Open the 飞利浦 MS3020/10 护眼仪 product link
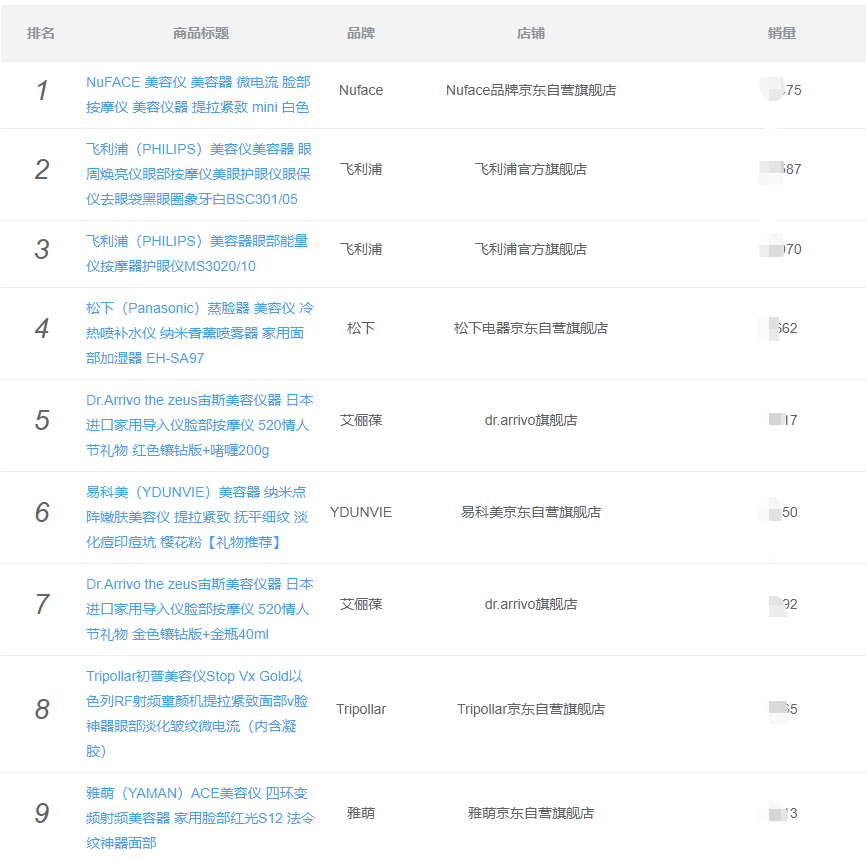The image size is (866, 862). 197,253
